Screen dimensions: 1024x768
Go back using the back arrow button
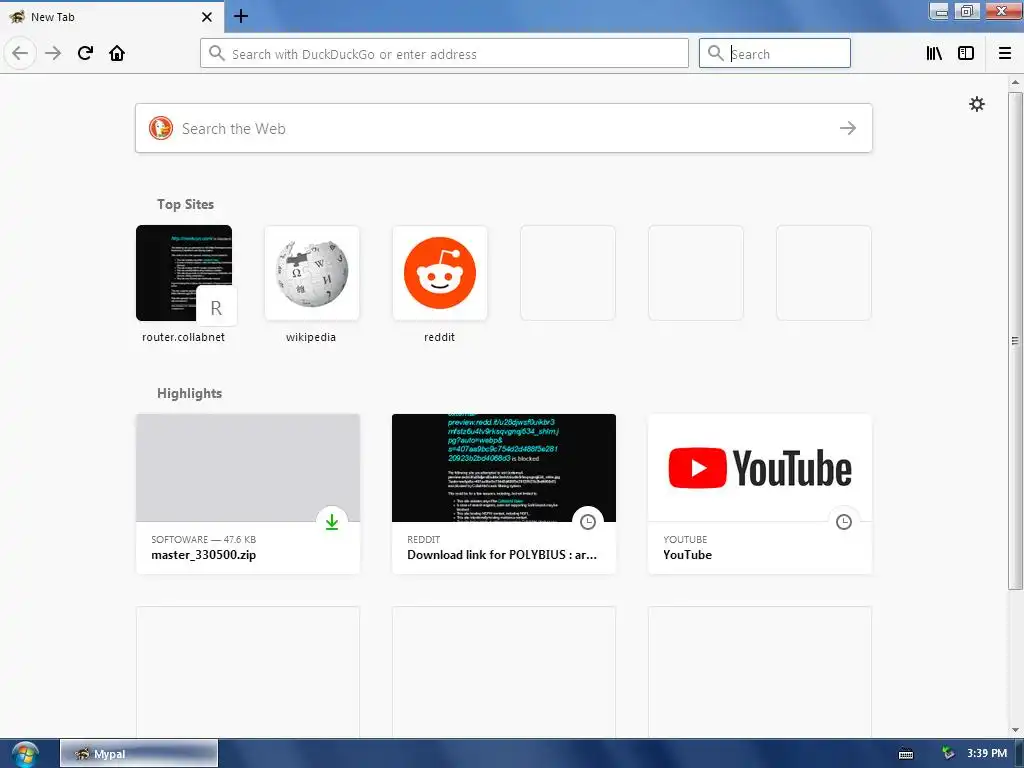coord(20,53)
